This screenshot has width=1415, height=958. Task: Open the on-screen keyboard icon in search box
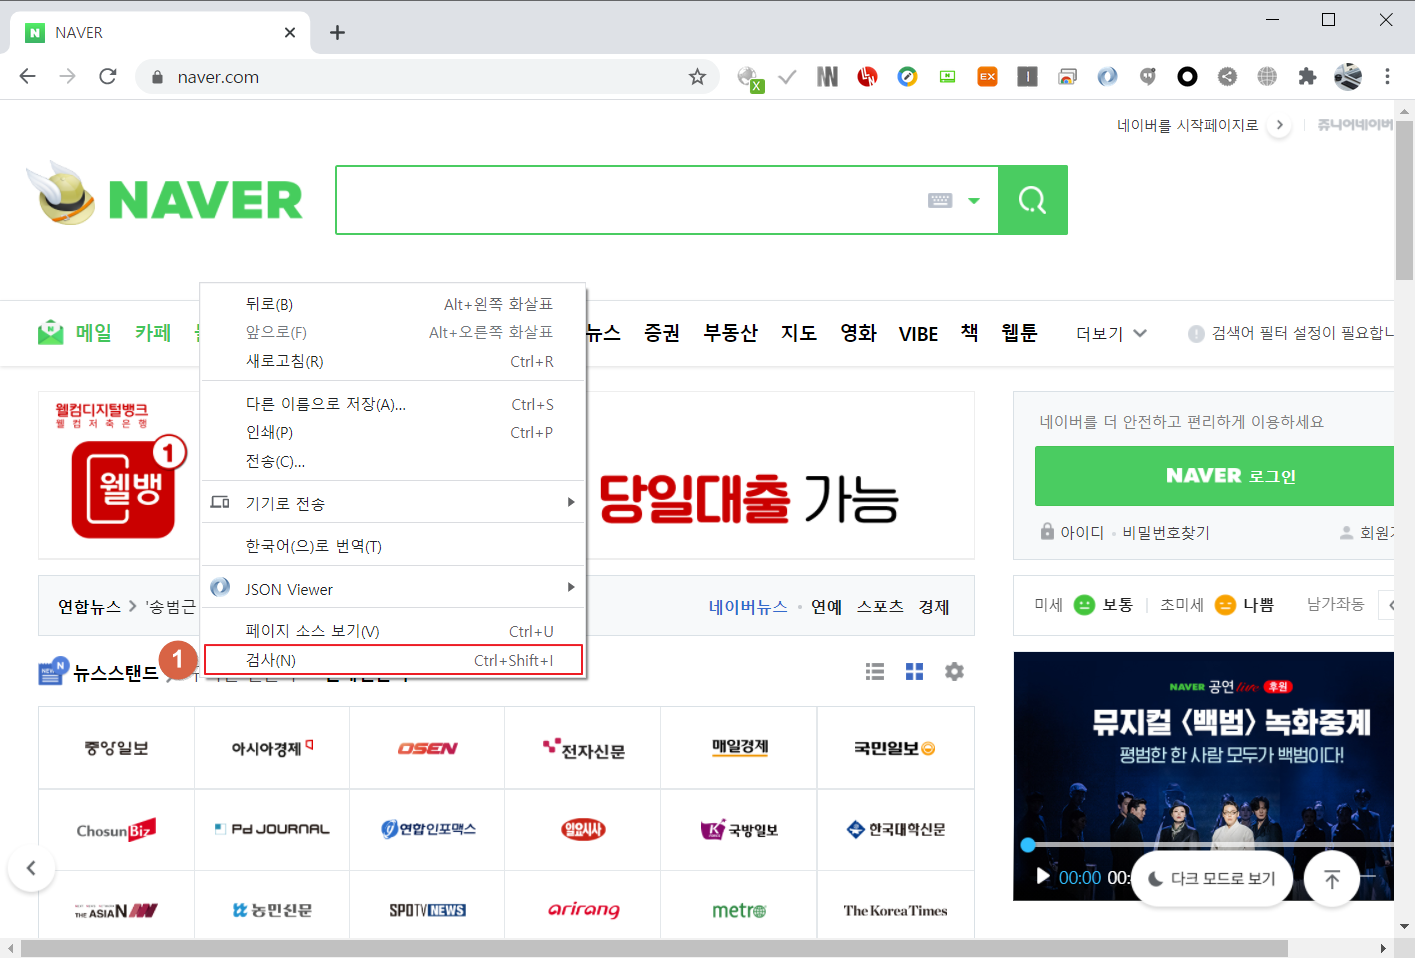point(940,200)
